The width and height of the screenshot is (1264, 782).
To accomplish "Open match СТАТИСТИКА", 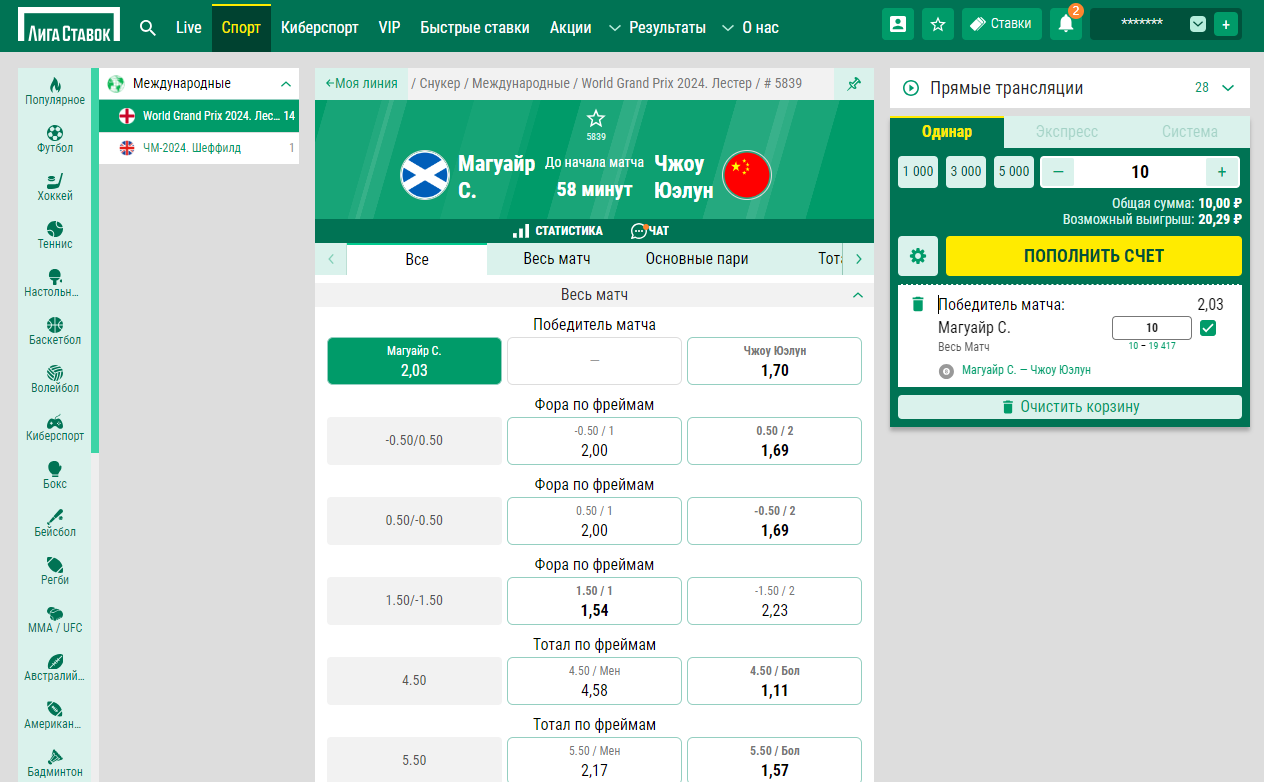I will tap(558, 231).
